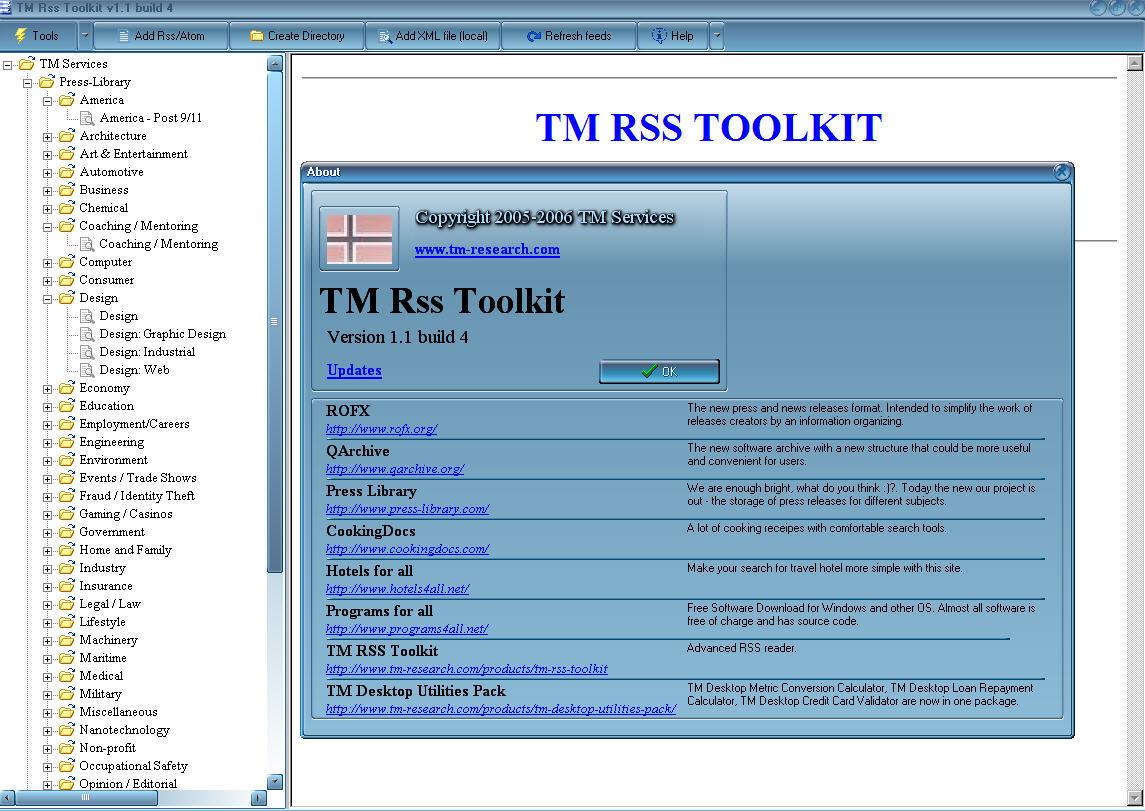Expand the Medical folder node
1145x811 pixels.
pyautogui.click(x=47, y=677)
